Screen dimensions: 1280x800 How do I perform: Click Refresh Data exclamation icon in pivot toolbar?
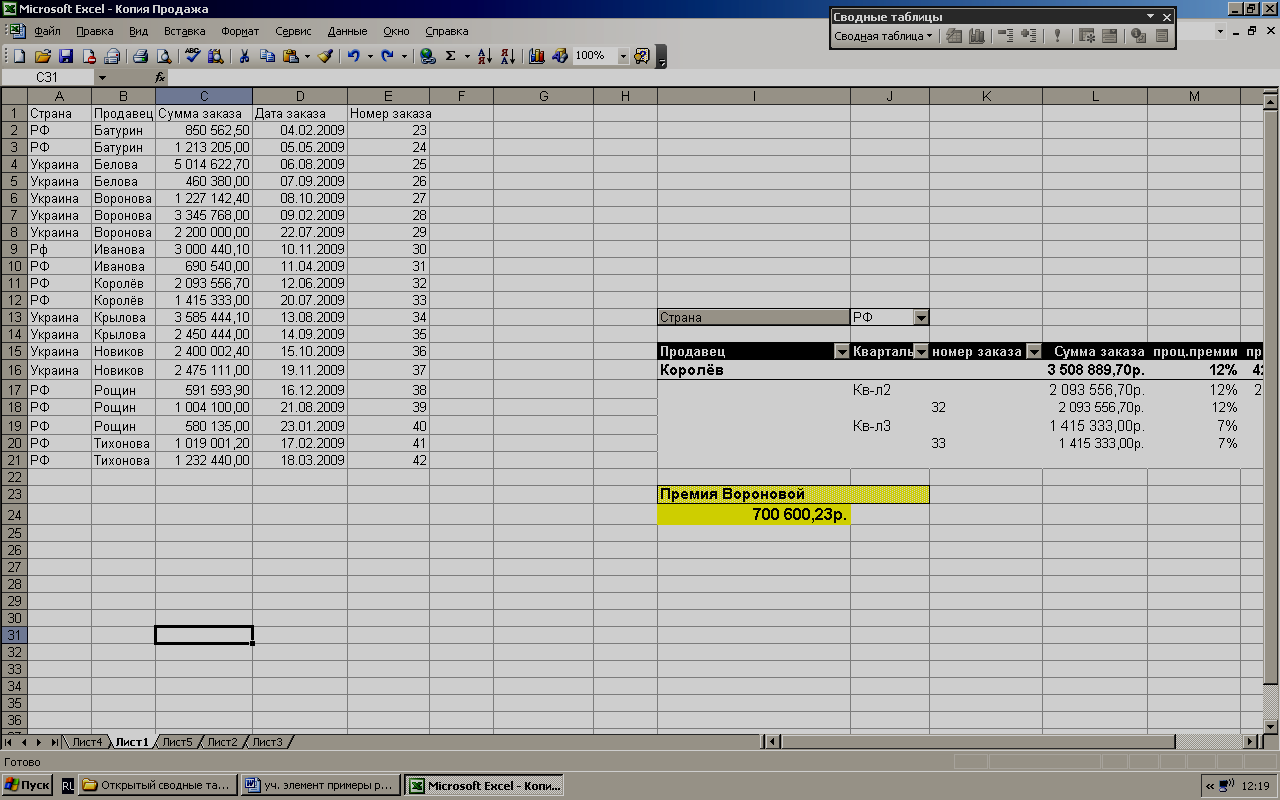click(1057, 36)
